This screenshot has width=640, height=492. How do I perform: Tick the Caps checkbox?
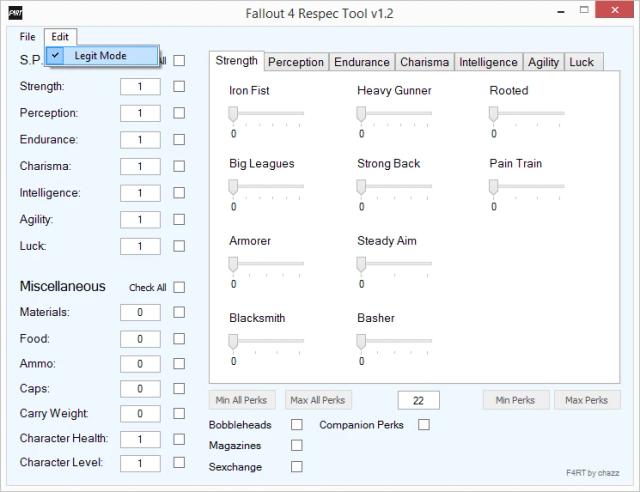[179, 388]
